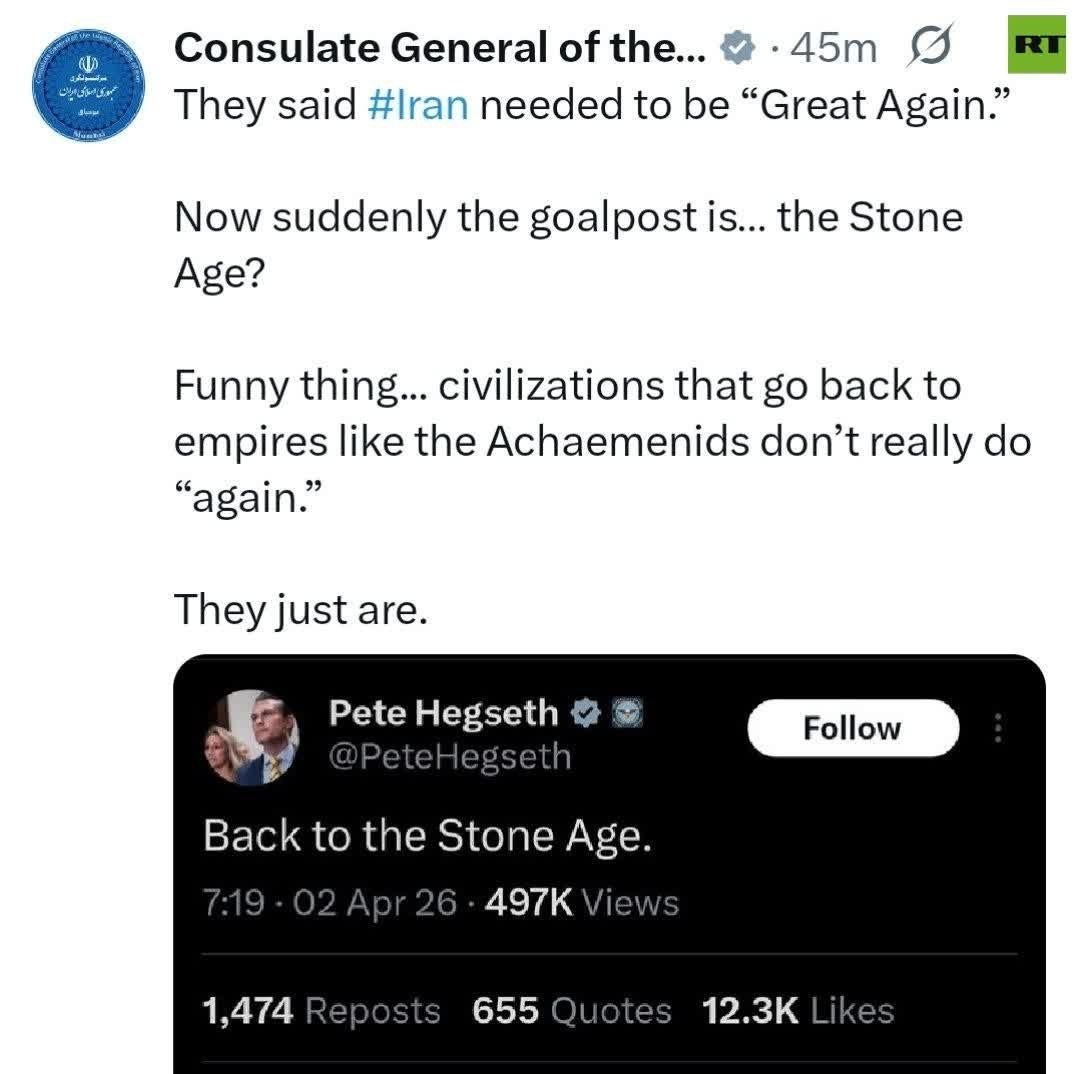Screen dimensions: 1080x1074
Task: Open the @PeteHegseth handle
Action: coord(449,756)
